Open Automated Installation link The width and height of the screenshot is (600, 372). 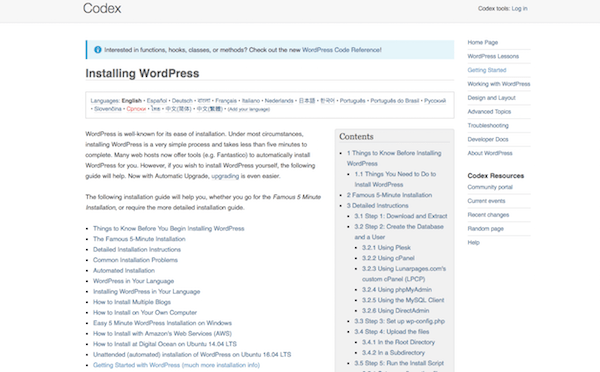[x=124, y=271]
